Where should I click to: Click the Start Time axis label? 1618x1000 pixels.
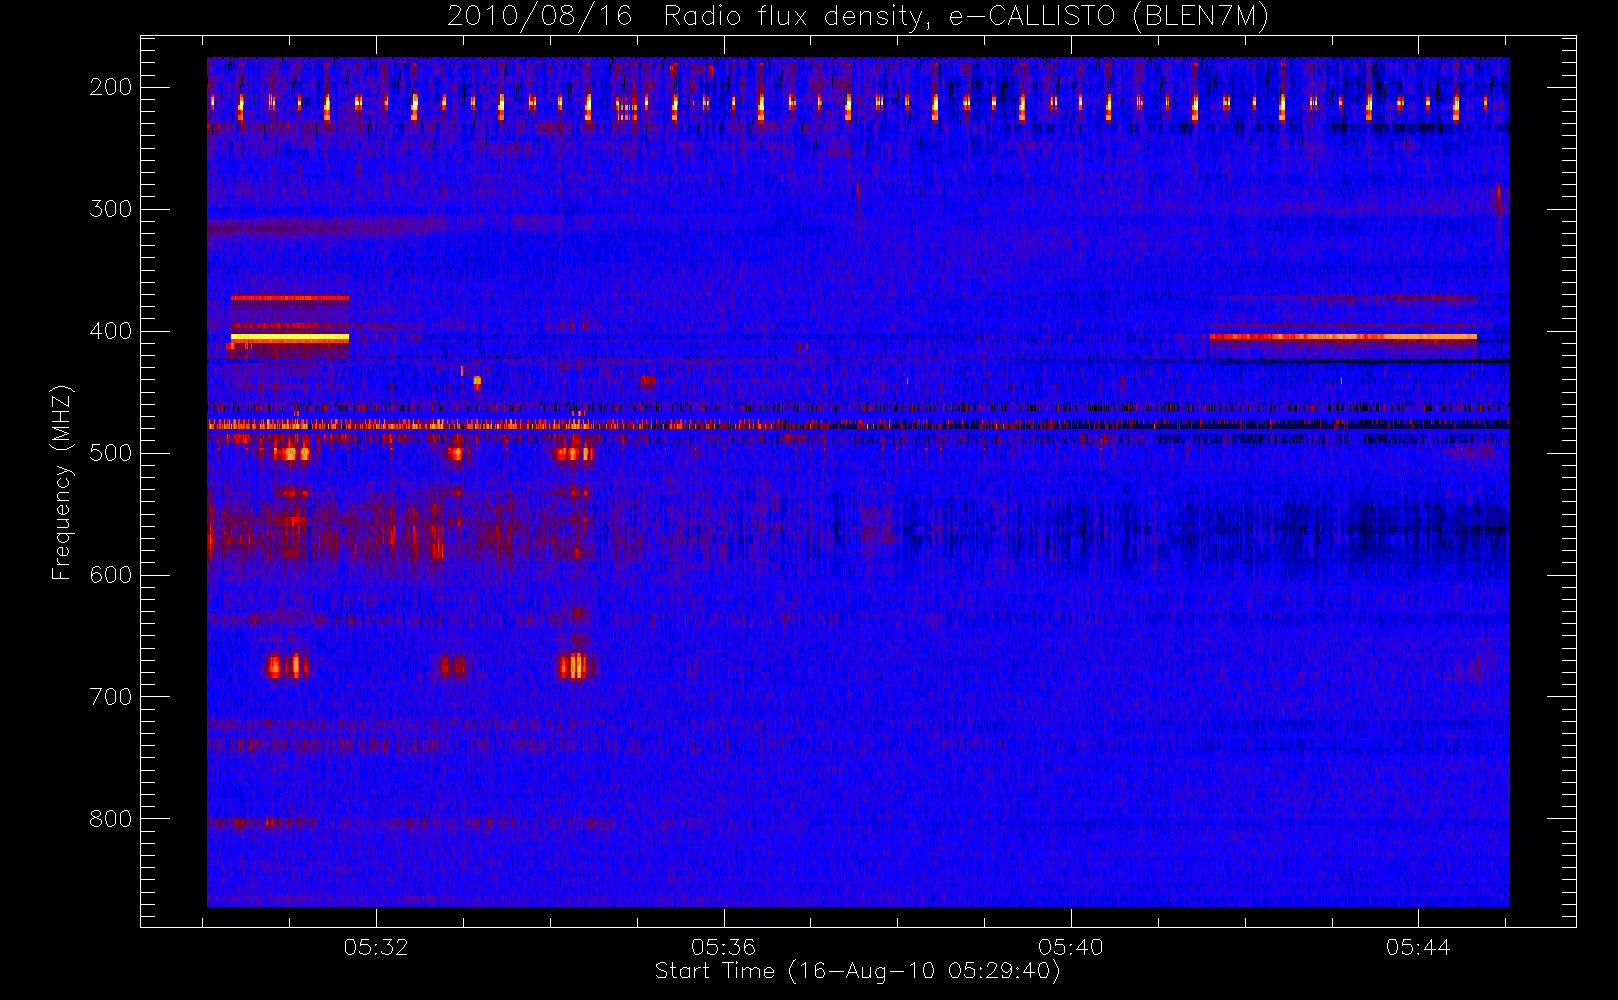[857, 971]
